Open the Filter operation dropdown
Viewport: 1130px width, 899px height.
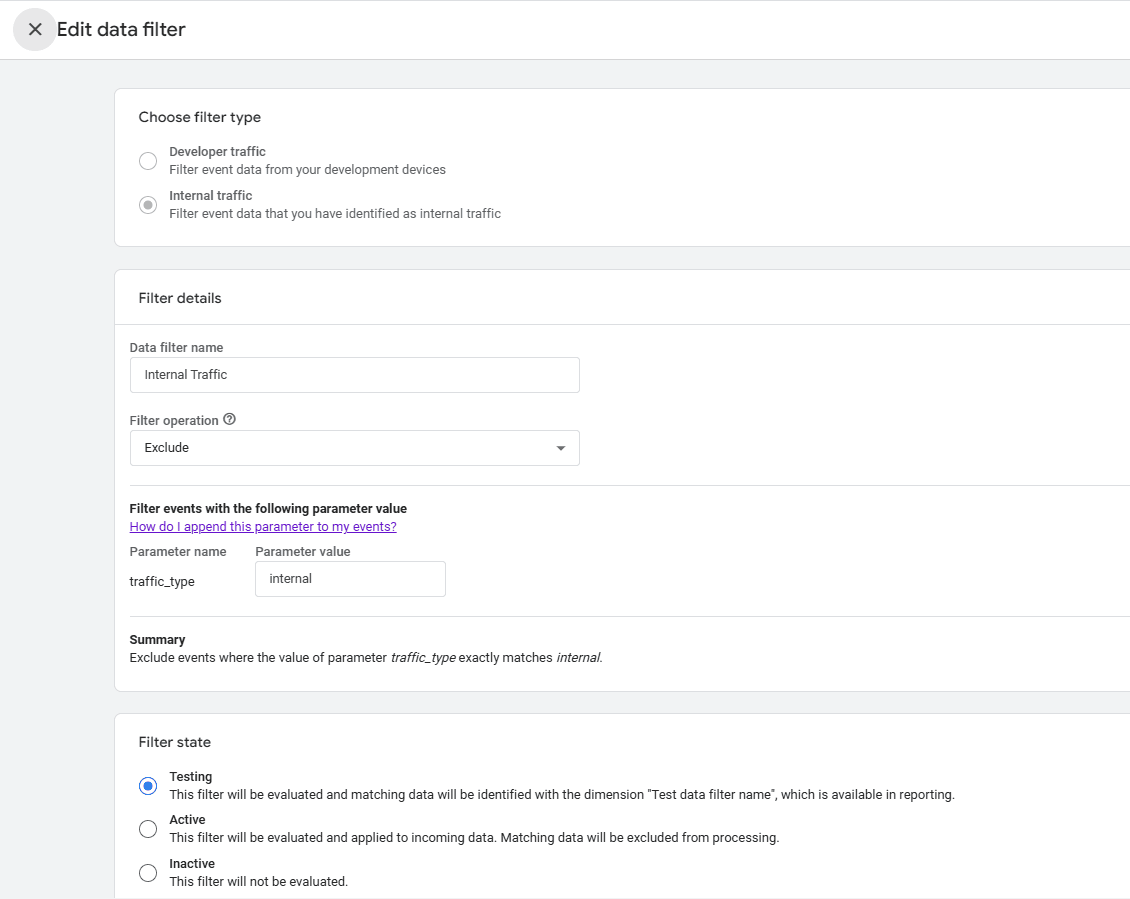coord(355,448)
